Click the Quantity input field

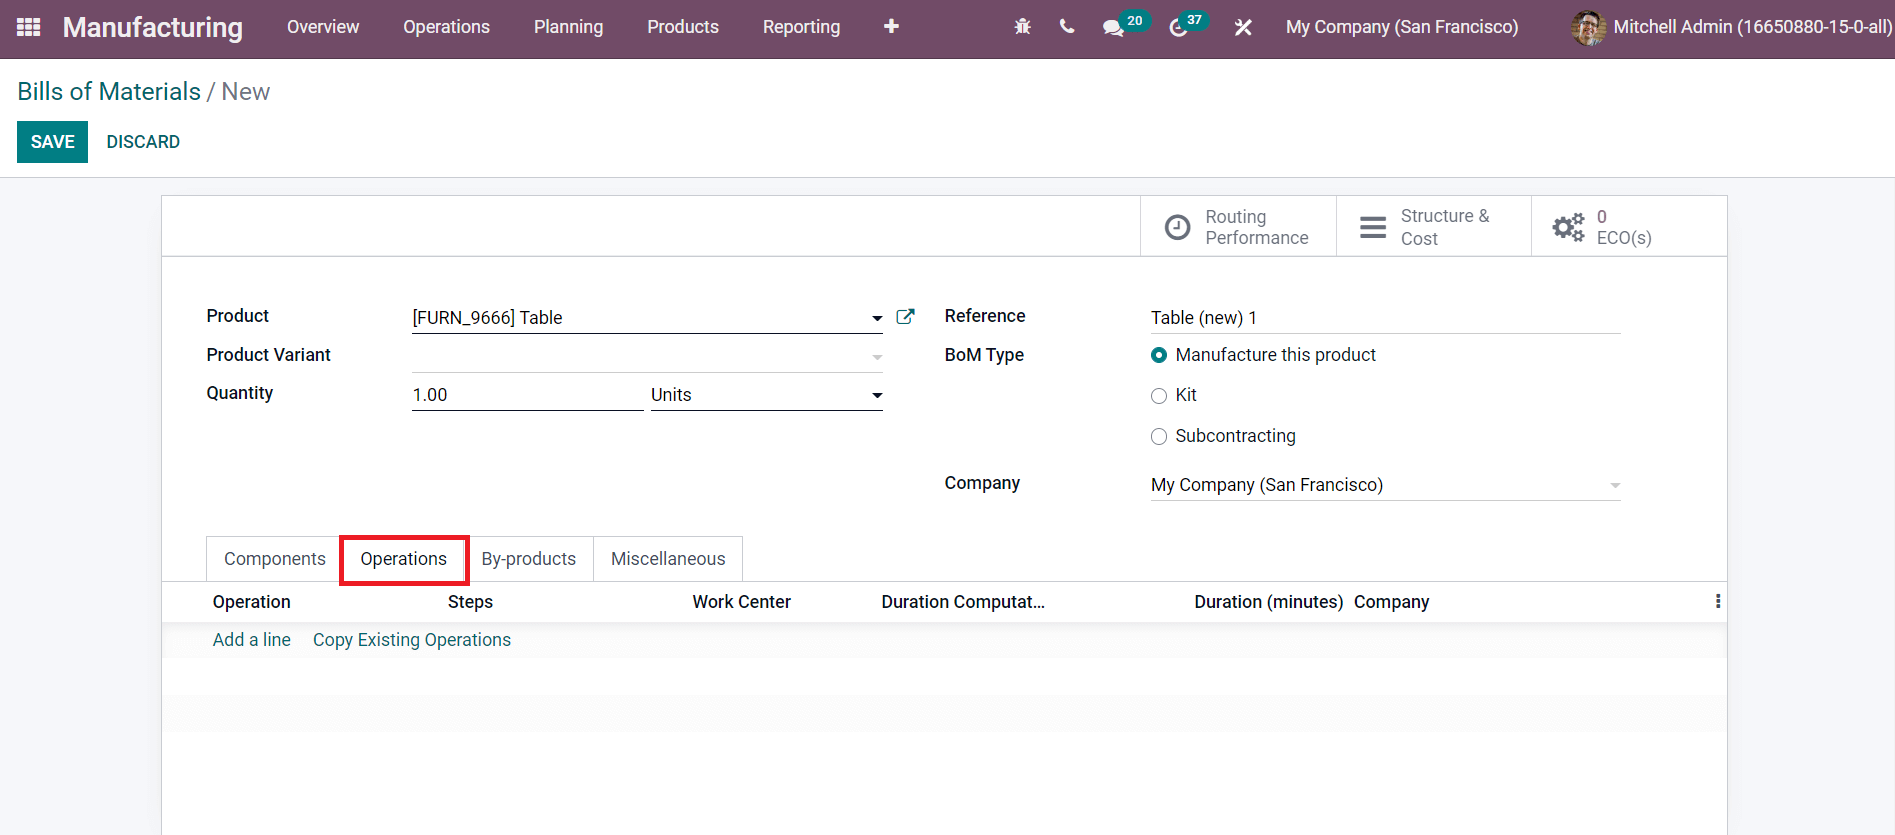point(527,395)
